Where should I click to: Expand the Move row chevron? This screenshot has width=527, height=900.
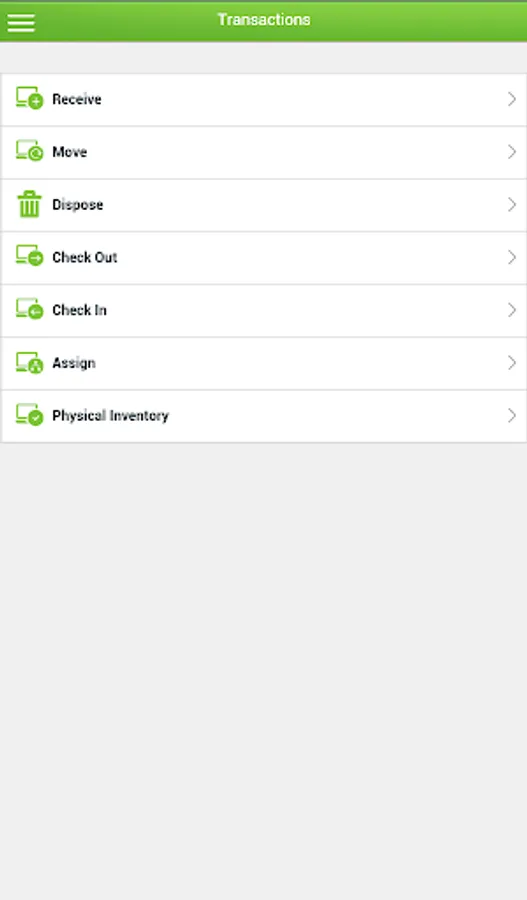pyautogui.click(x=512, y=152)
